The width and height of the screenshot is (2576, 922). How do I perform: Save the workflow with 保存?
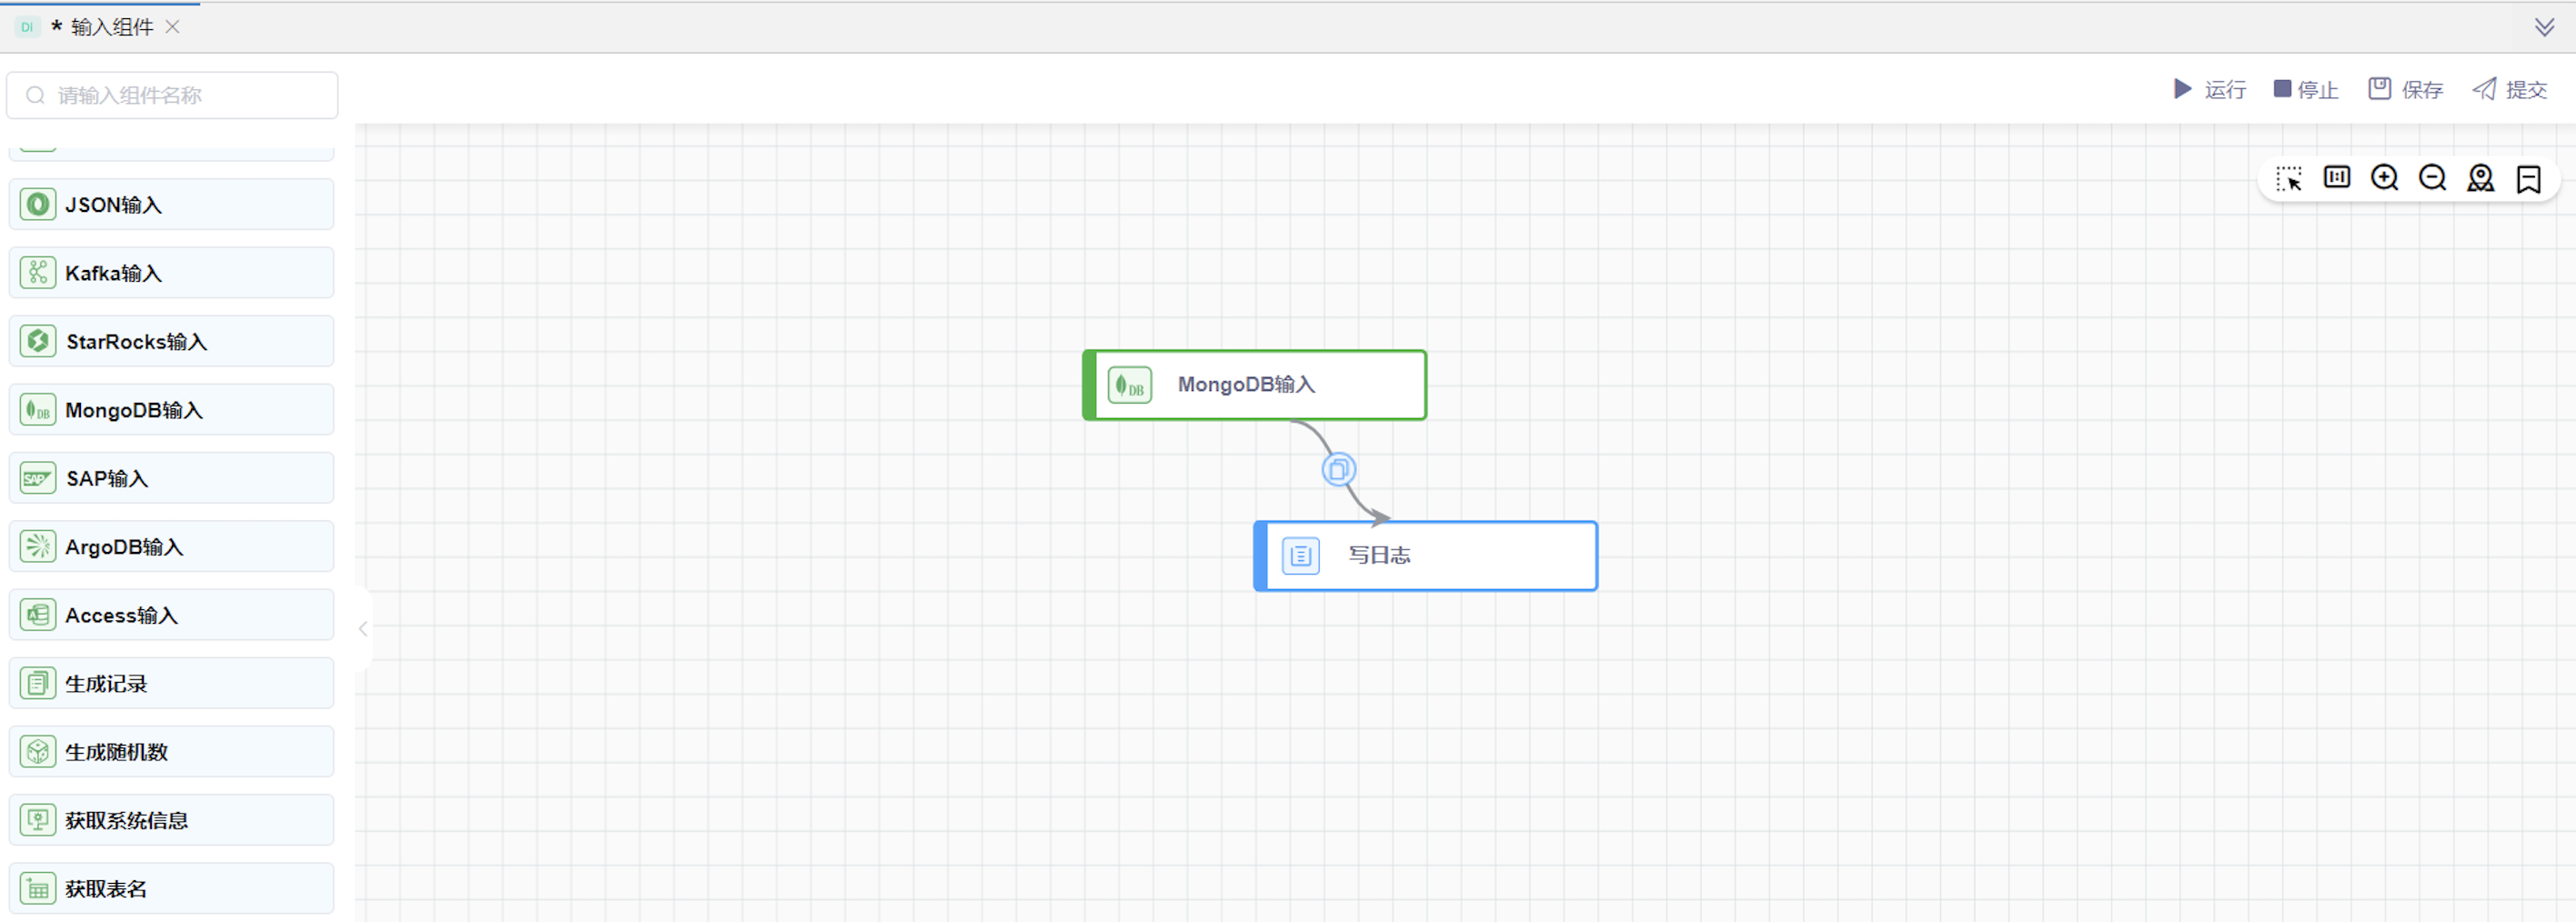point(2405,90)
